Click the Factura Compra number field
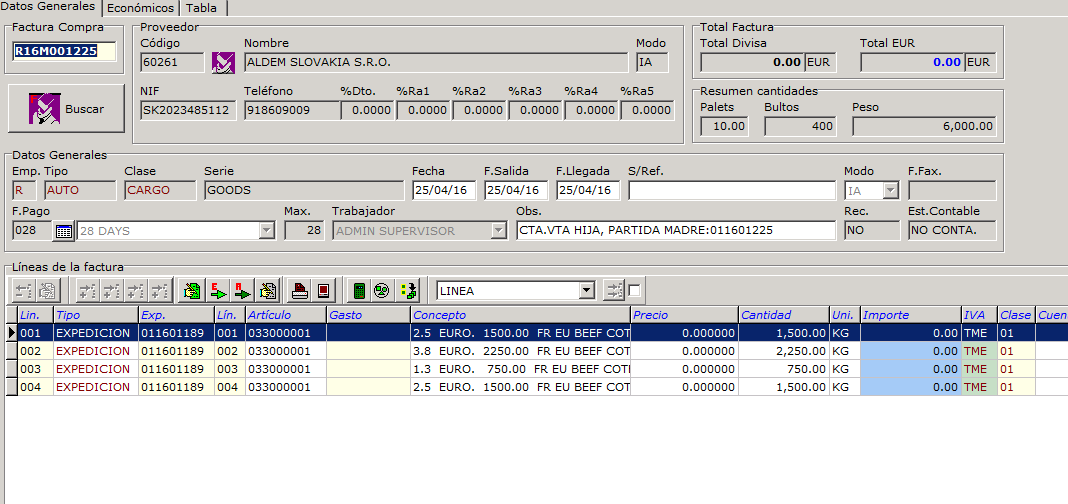The image size is (1068, 504). (x=64, y=51)
